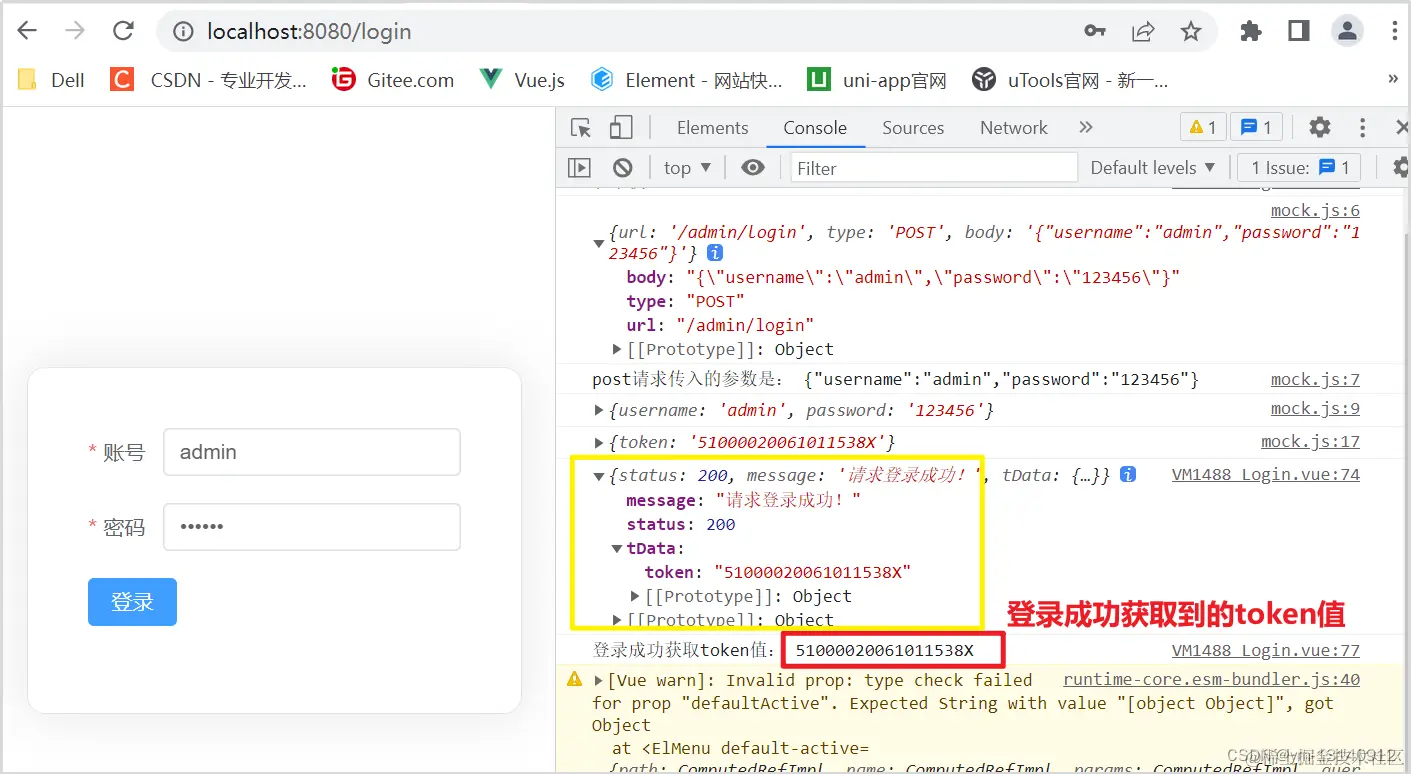Reload the localhost login page

click(123, 31)
